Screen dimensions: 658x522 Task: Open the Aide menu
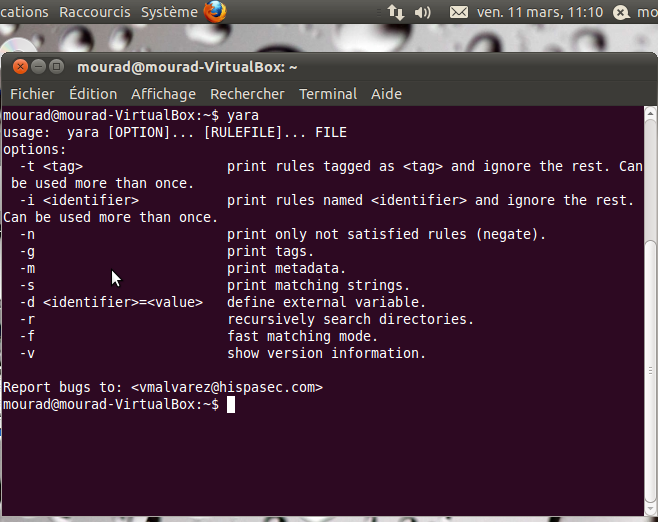click(x=386, y=94)
